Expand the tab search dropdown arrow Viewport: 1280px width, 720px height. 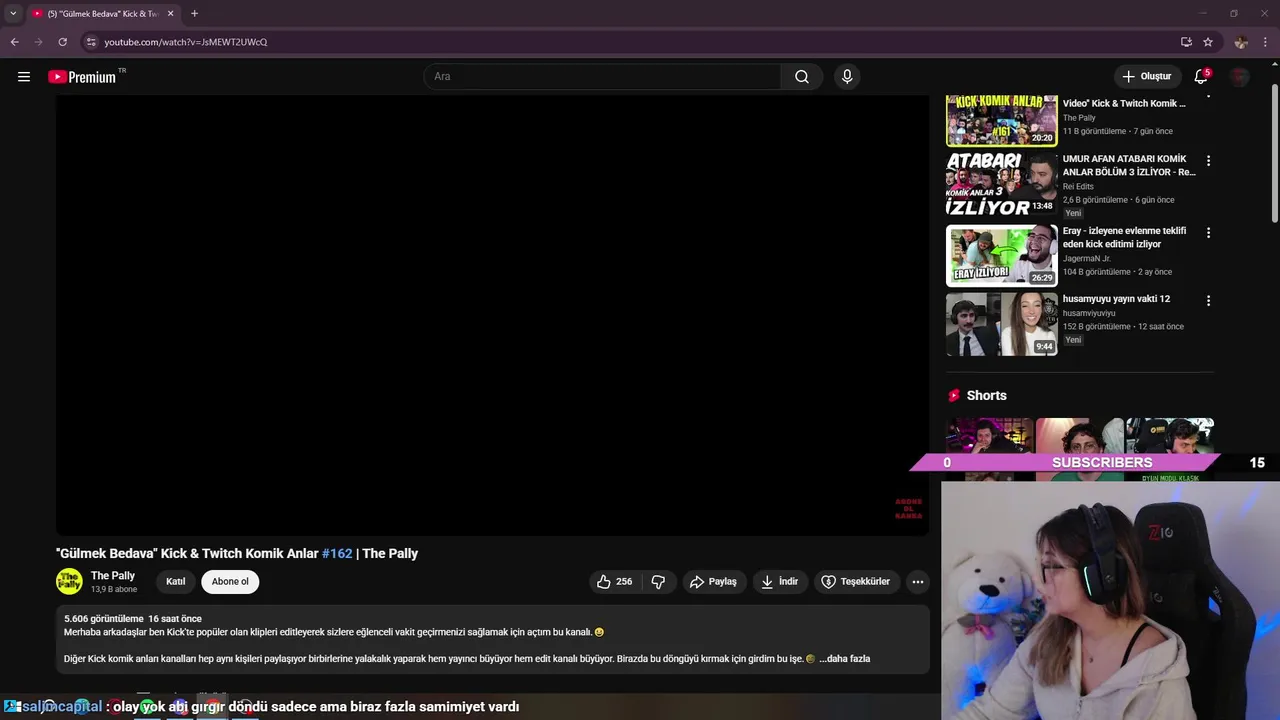(x=13, y=14)
